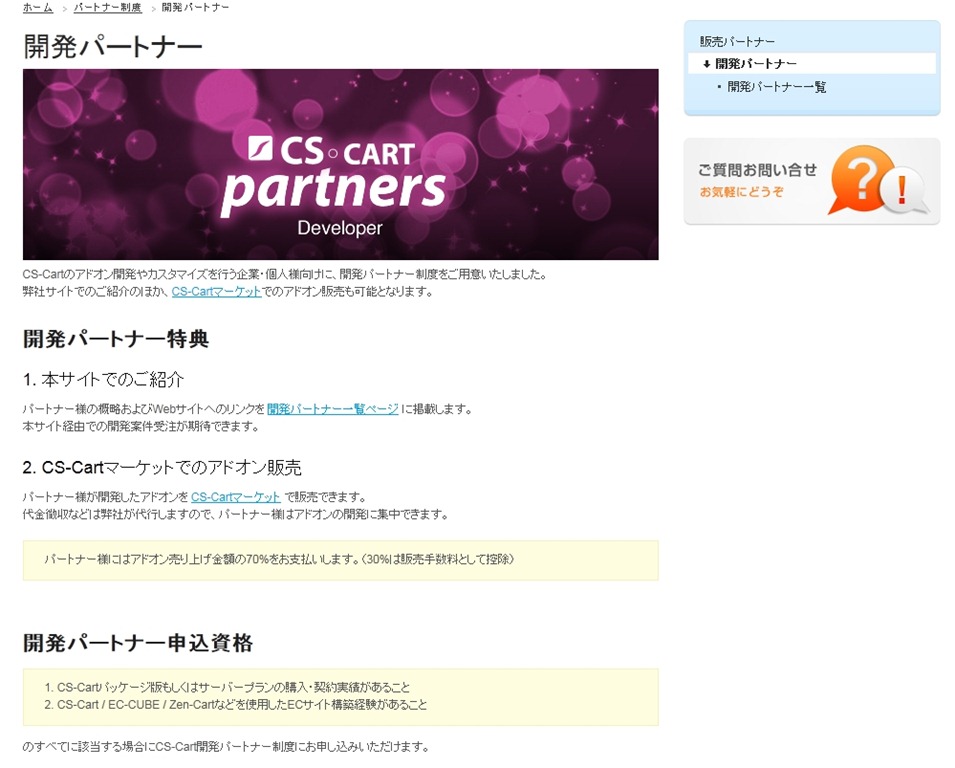Select 開発パートナー in the sidebar menu
This screenshot has height=768, width=955.
coord(755,64)
